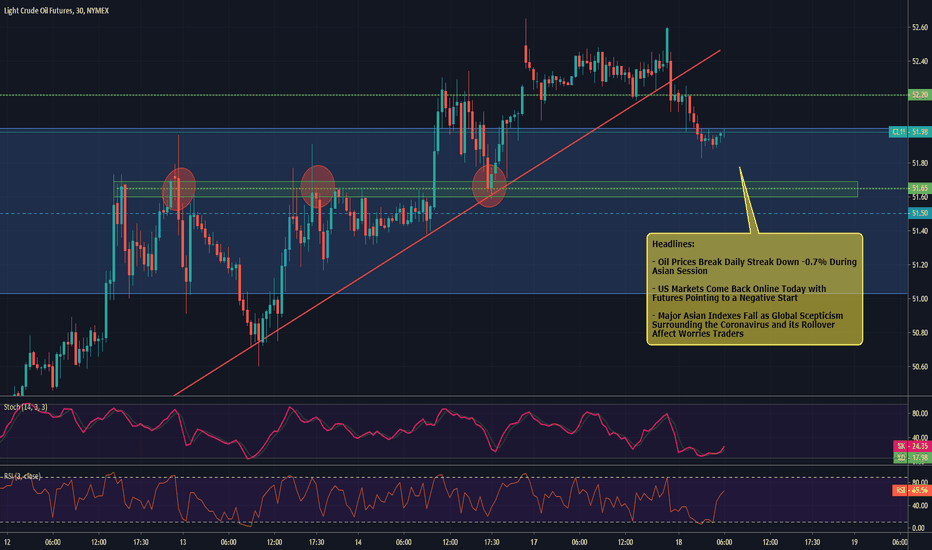Image resolution: width=932 pixels, height=550 pixels.
Task: Click the orange RSI 65.56 value tag
Action: click(x=912, y=490)
